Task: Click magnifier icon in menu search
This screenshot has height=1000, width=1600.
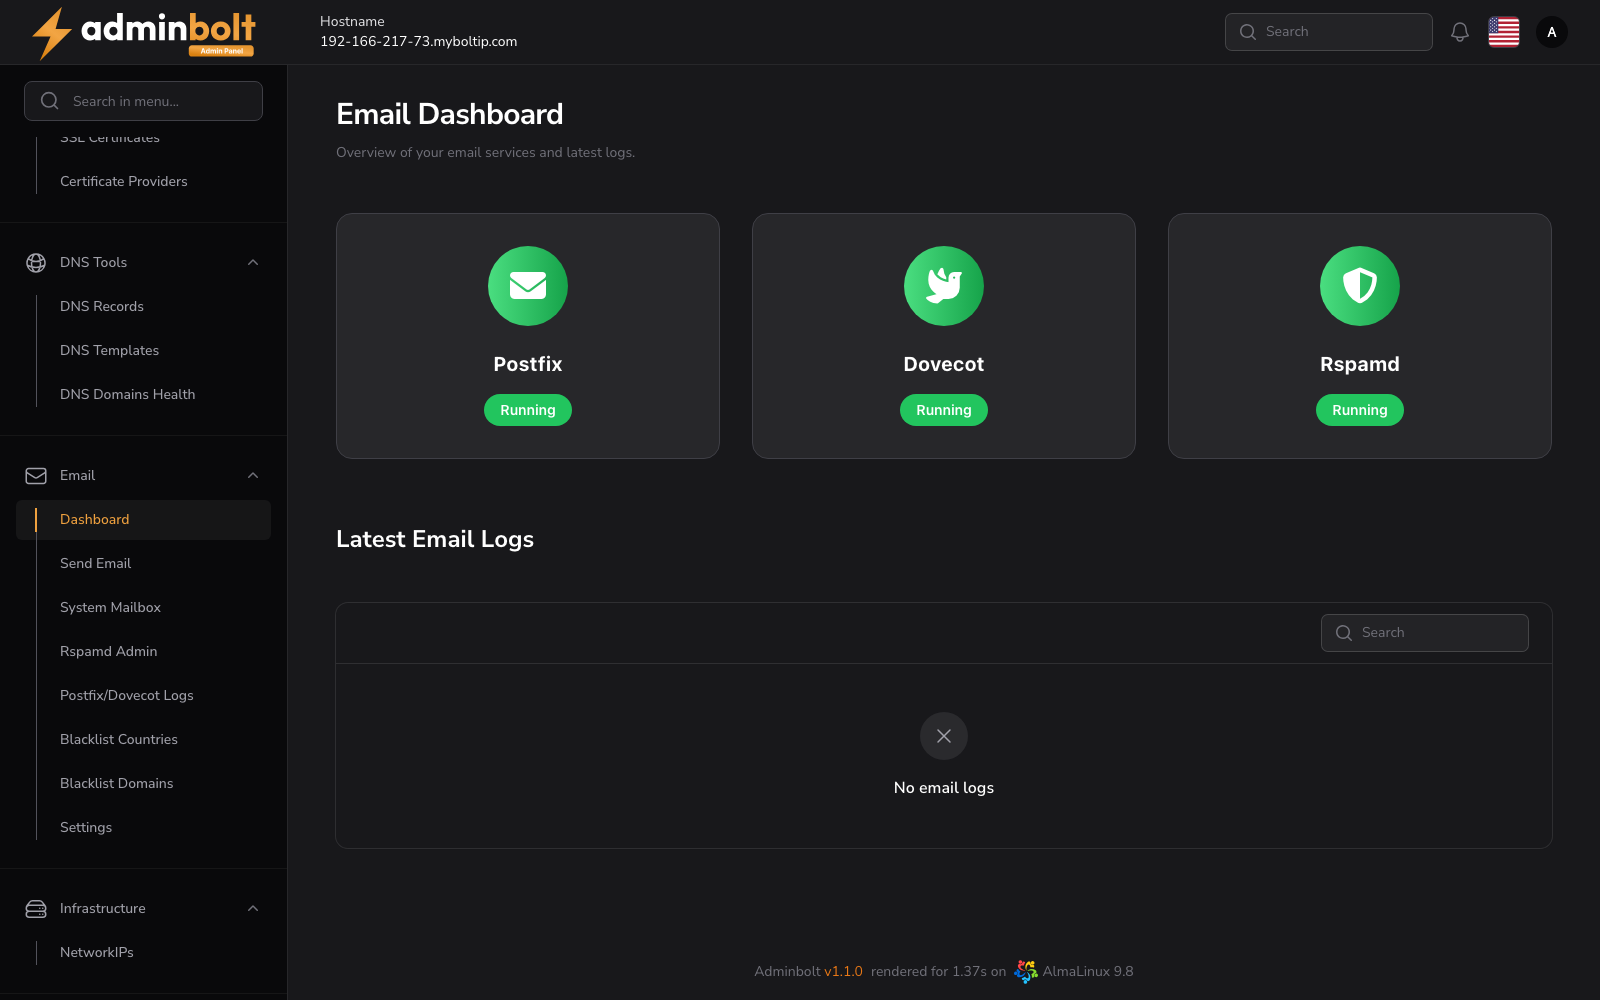Action: pos(50,101)
